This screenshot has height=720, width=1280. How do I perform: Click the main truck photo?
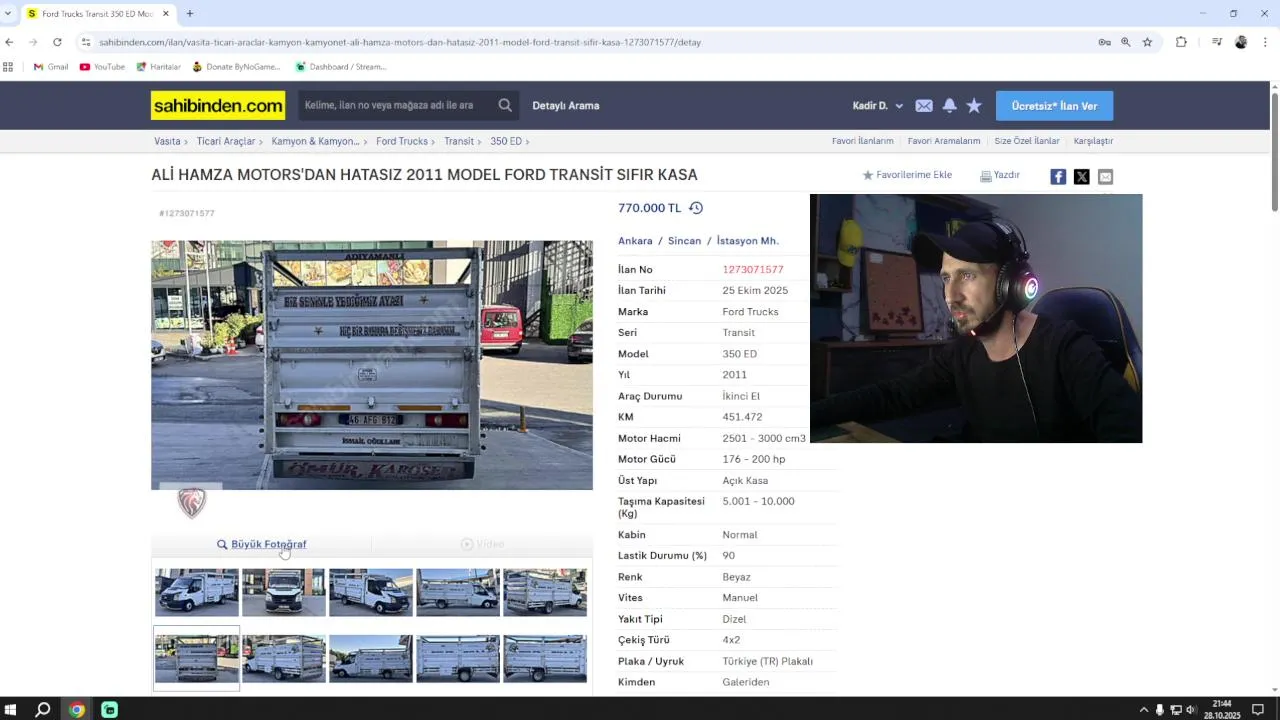[372, 365]
